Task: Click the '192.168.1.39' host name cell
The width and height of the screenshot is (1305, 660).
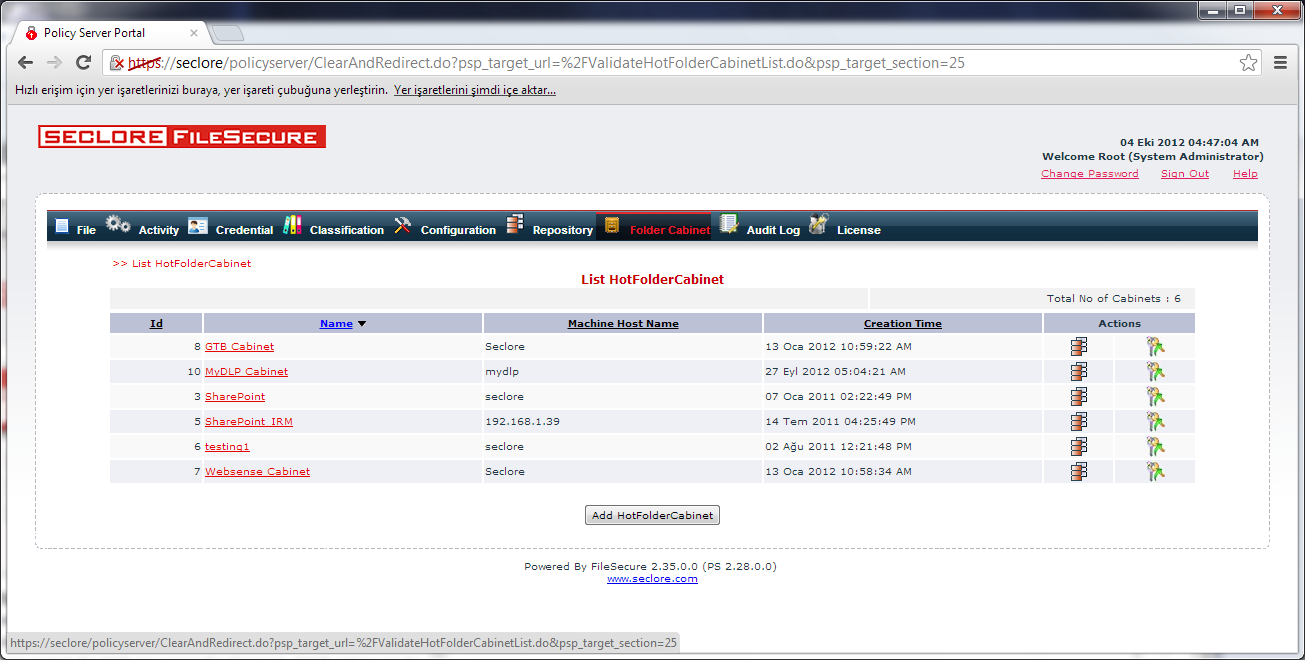Action: 522,422
